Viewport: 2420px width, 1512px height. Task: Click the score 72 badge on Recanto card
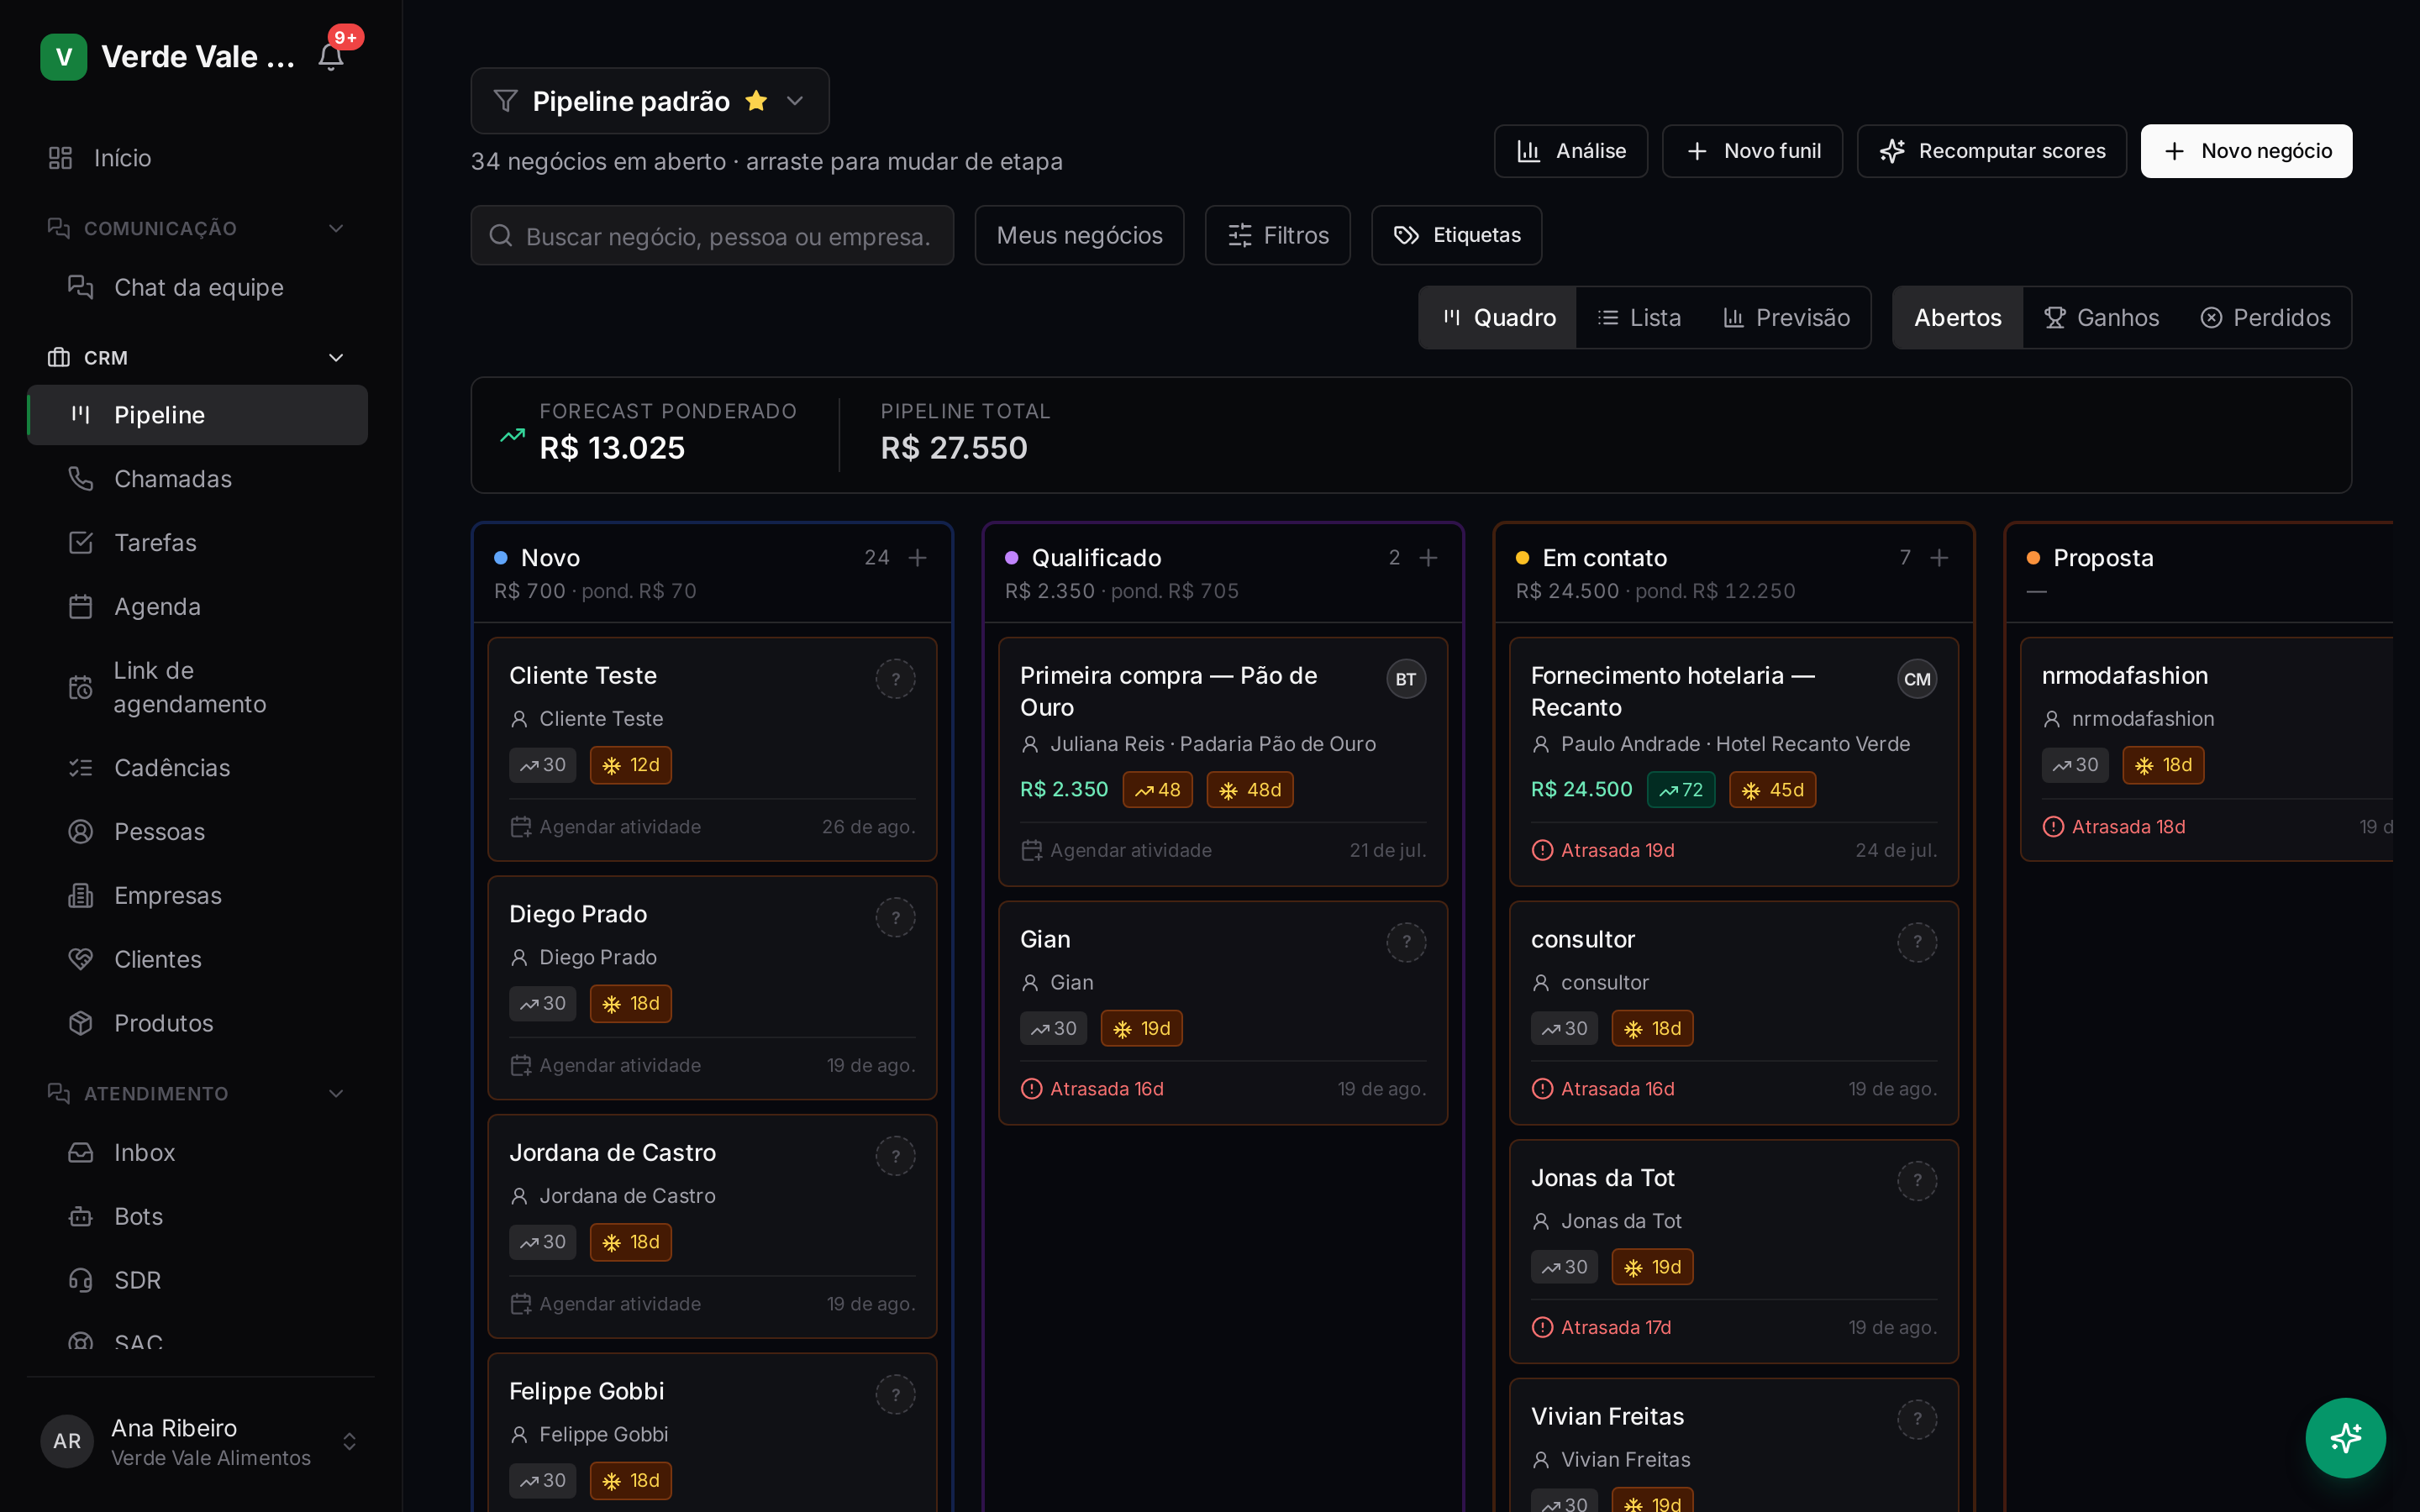tap(1680, 789)
